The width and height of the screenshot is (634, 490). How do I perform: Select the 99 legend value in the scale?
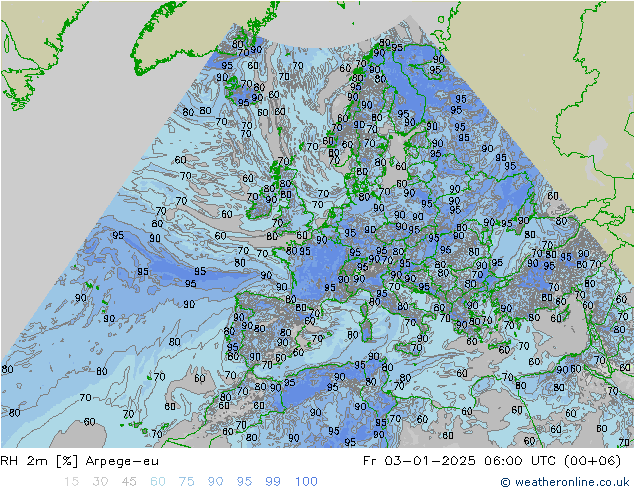coord(273,482)
